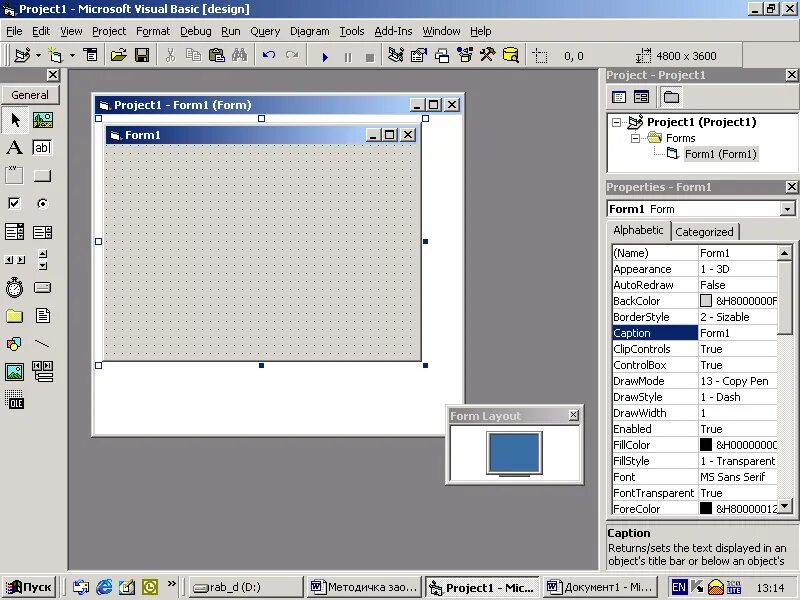This screenshot has width=800, height=600.
Task: Open the Пуск start button
Action: coord(29,587)
